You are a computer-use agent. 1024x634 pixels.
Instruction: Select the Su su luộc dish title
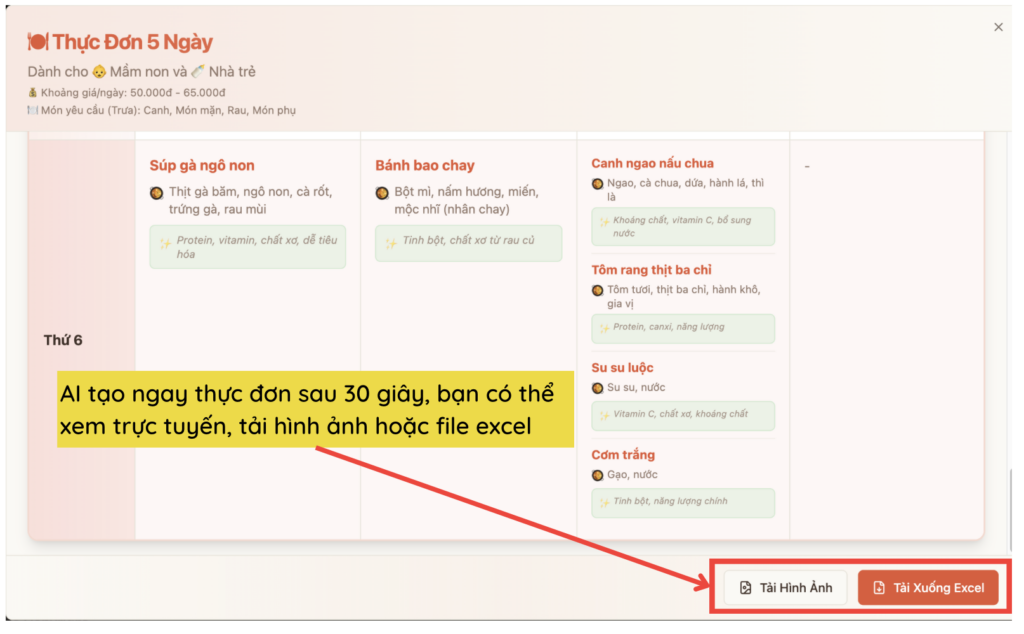(623, 367)
